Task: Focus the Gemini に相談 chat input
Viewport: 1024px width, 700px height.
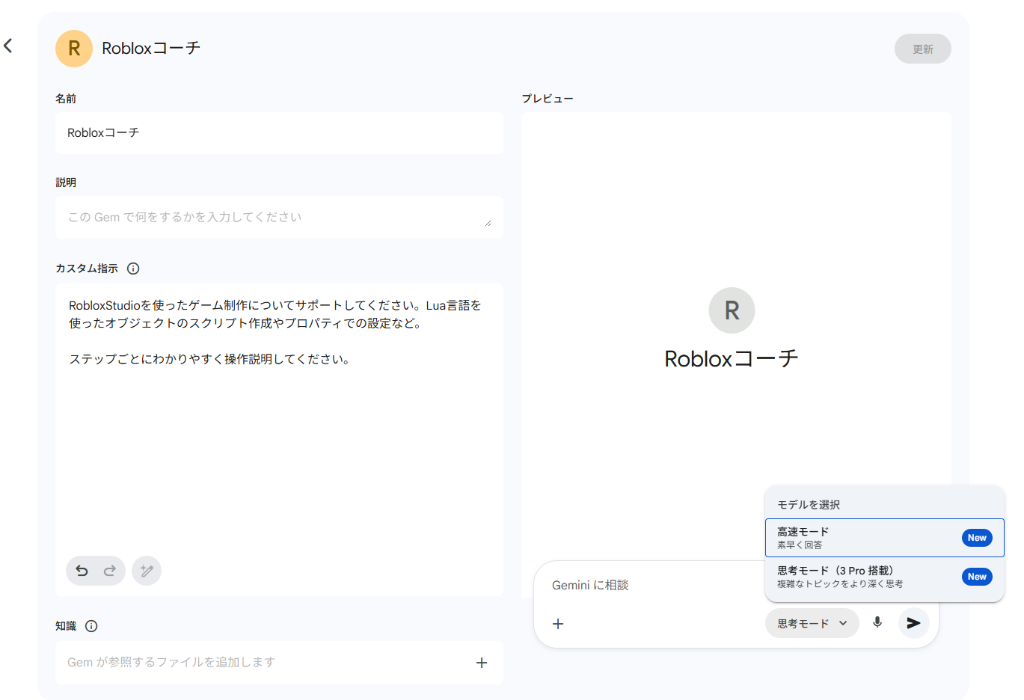Action: pos(640,585)
